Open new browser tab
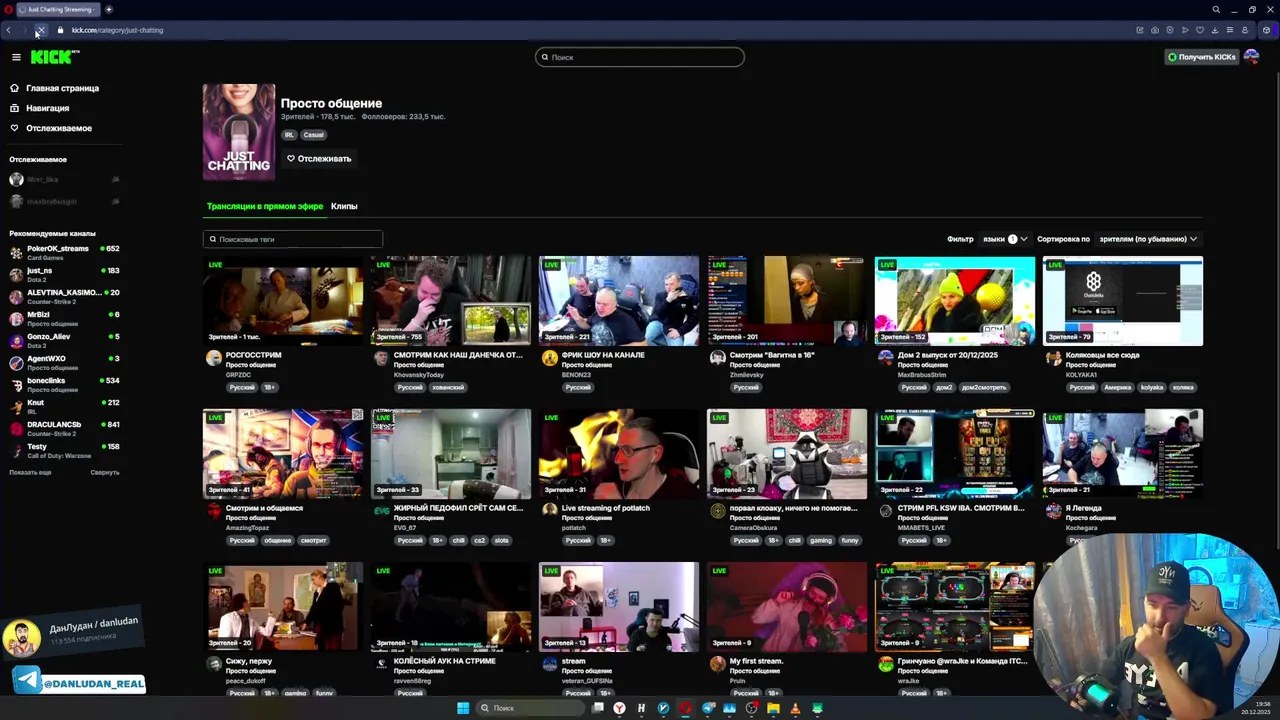 109,9
